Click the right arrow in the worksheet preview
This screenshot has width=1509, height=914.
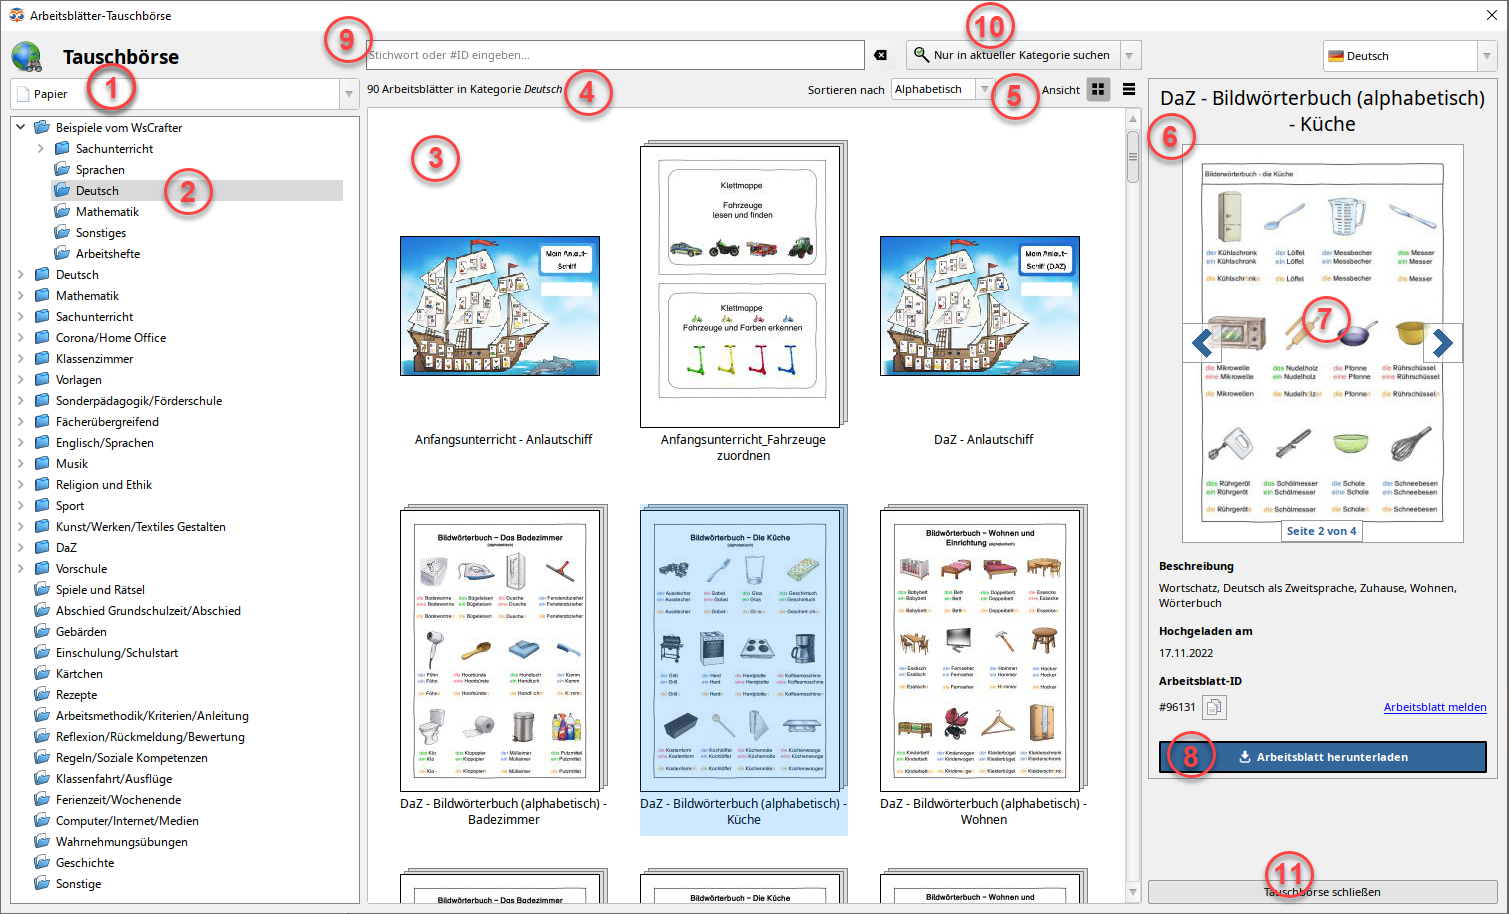1443,343
